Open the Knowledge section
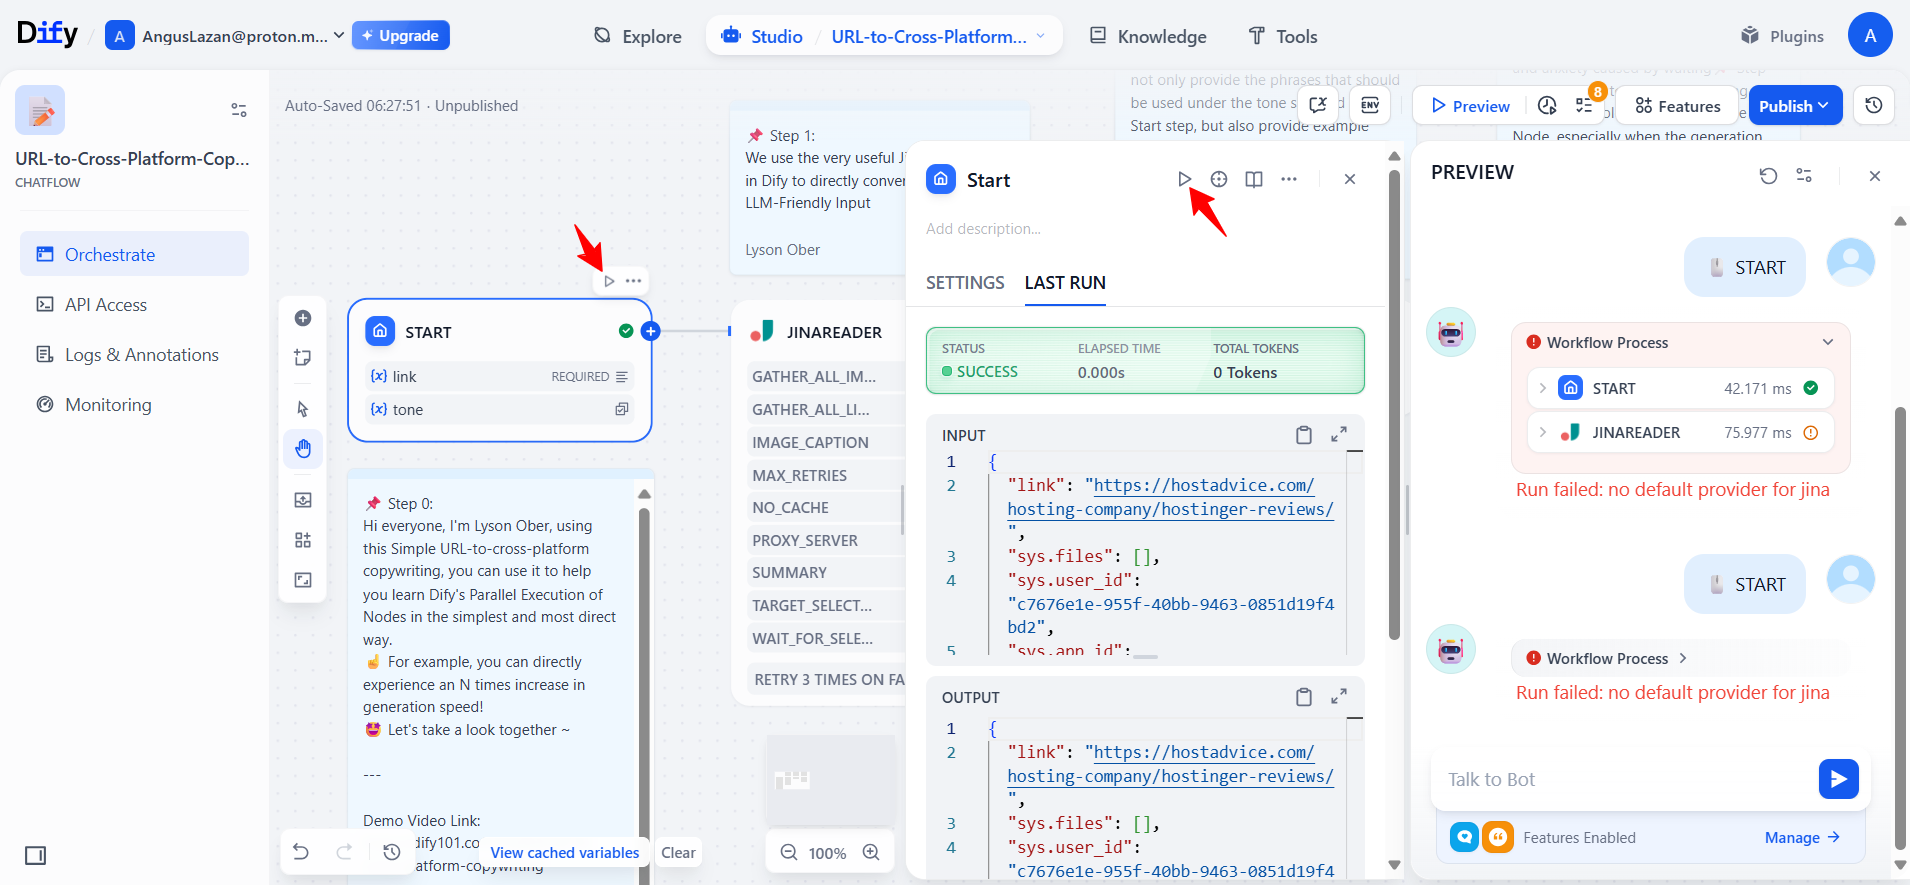Image resolution: width=1910 pixels, height=885 pixels. coord(1147,36)
